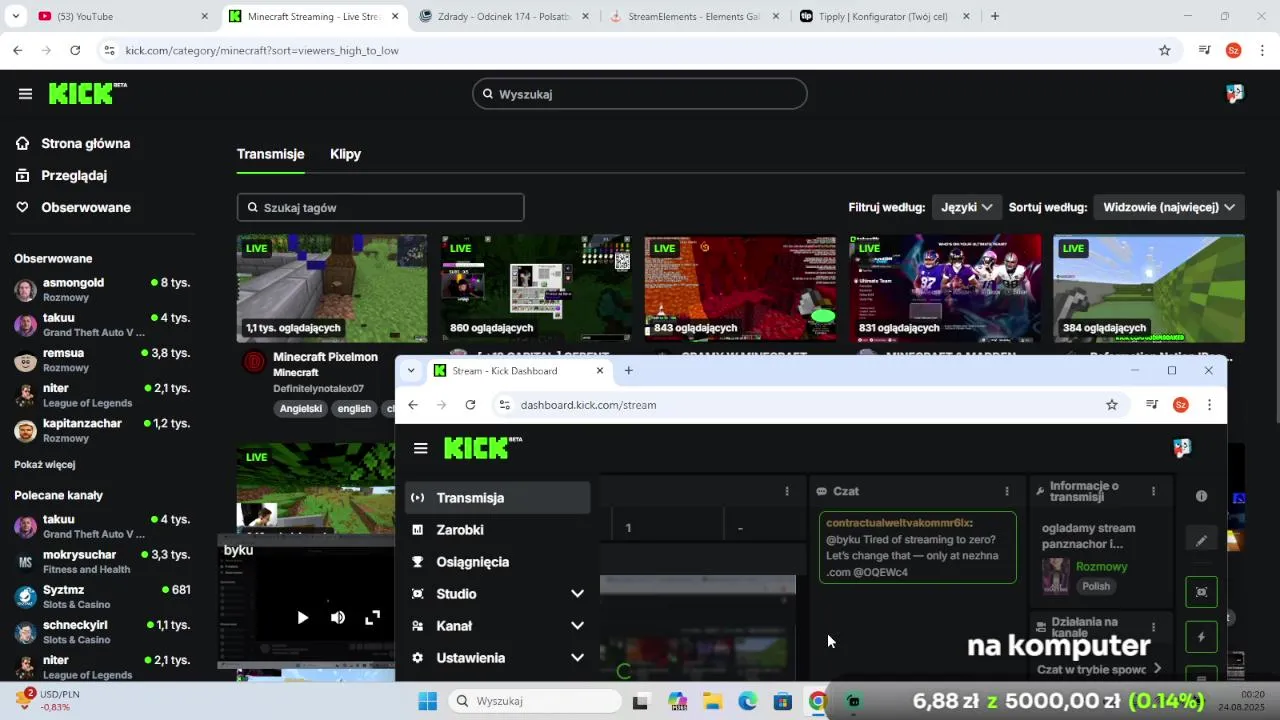Click the Rozmowy category link in stream info
The height and width of the screenshot is (720, 1280).
[1101, 567]
